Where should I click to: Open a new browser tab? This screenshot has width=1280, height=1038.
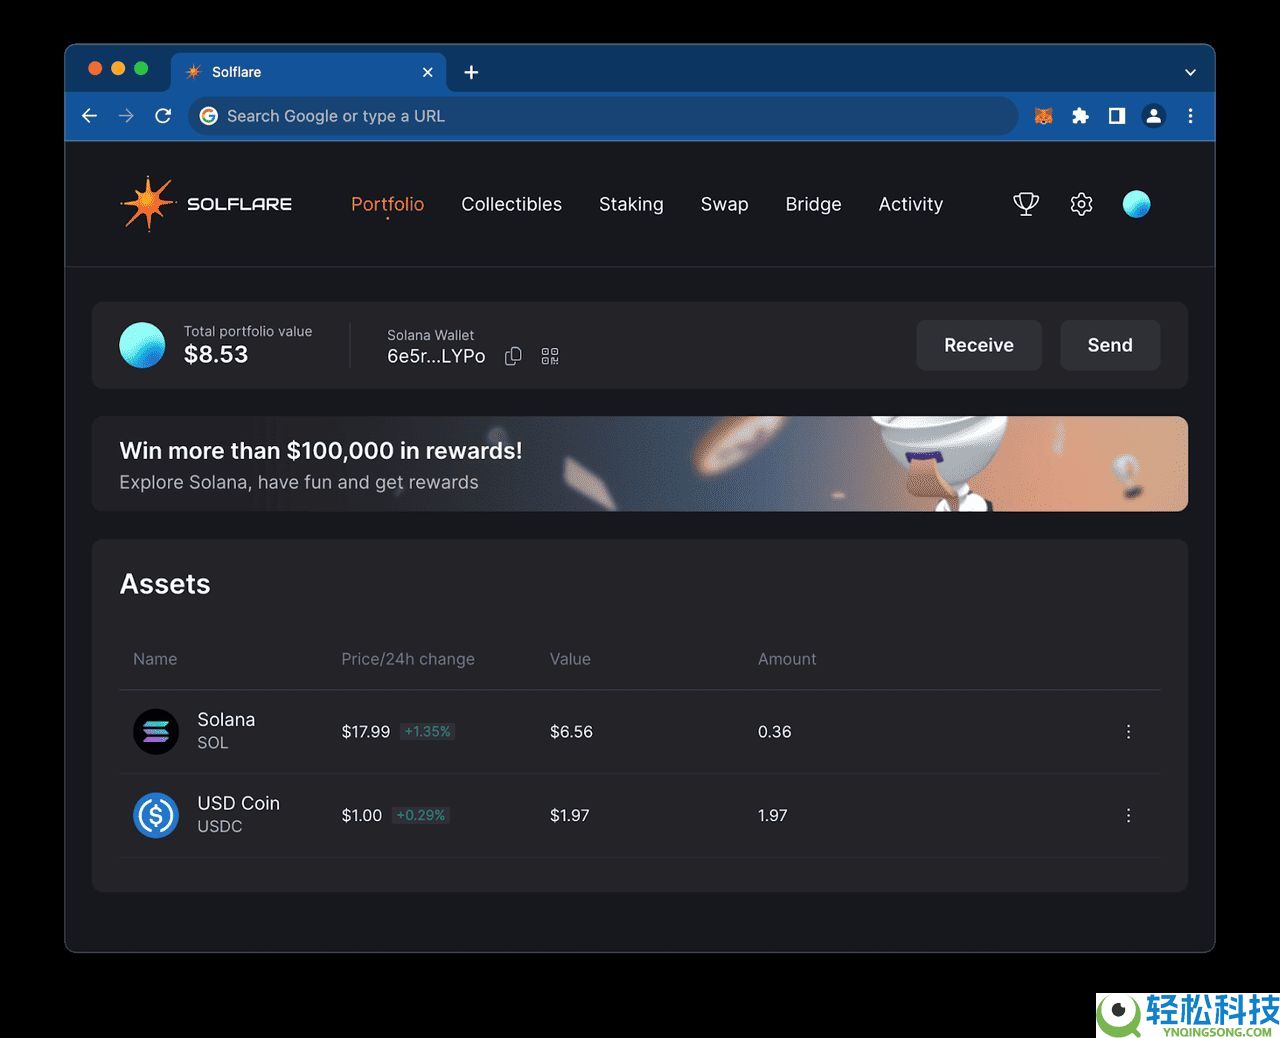tap(471, 72)
